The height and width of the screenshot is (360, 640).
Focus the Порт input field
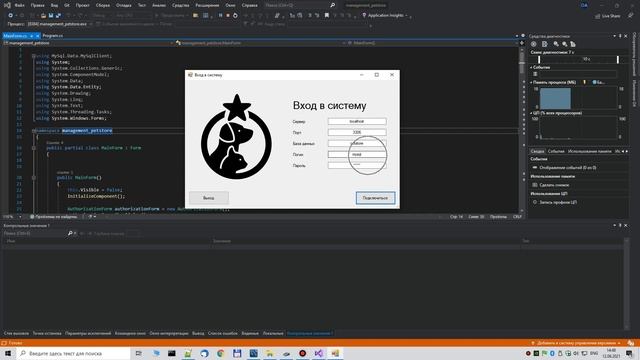[x=357, y=132]
